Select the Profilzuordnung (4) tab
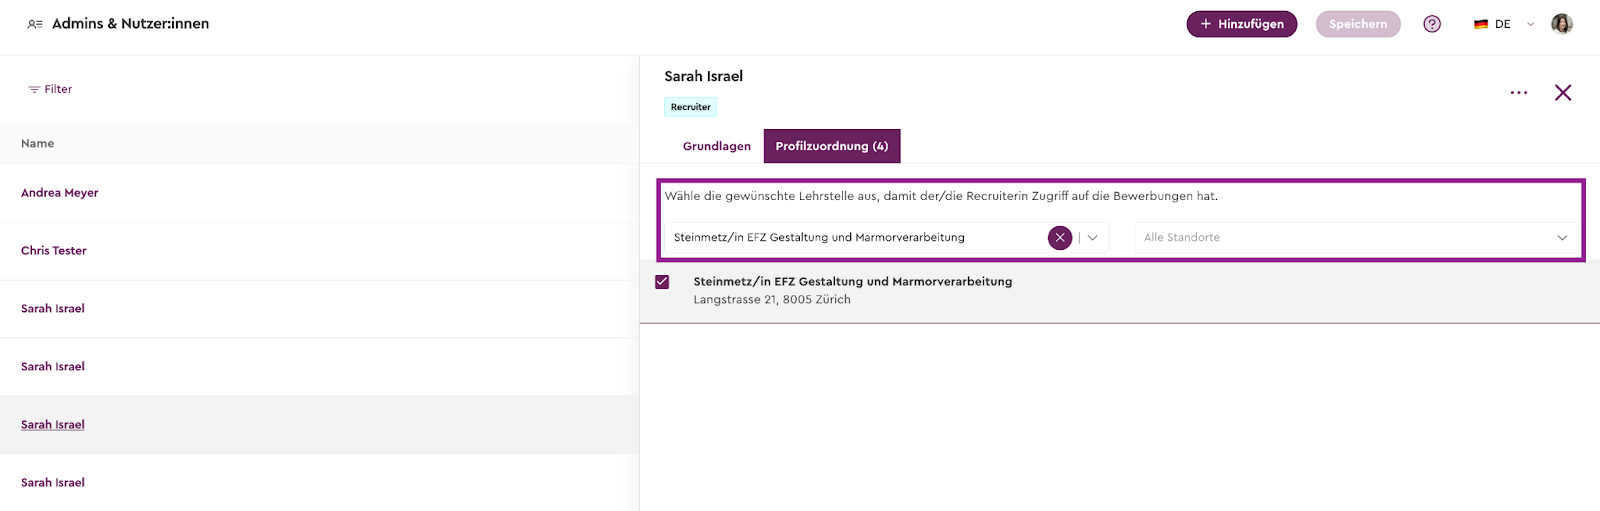Screen dimensions: 1600x511 (831, 146)
